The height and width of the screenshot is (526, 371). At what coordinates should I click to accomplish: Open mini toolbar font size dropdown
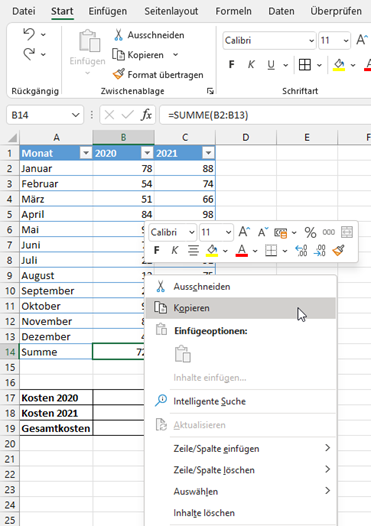(228, 232)
